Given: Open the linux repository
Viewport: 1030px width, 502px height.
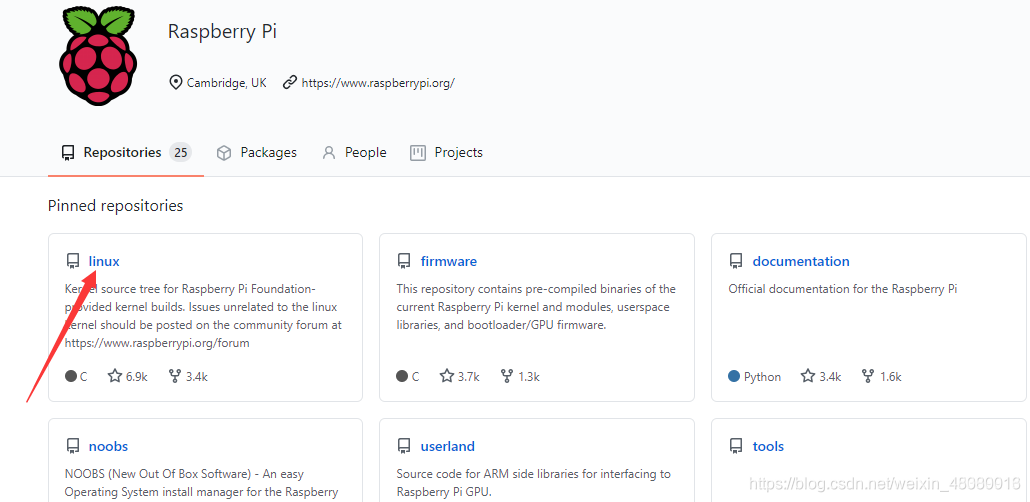Looking at the screenshot, I should pyautogui.click(x=104, y=262).
